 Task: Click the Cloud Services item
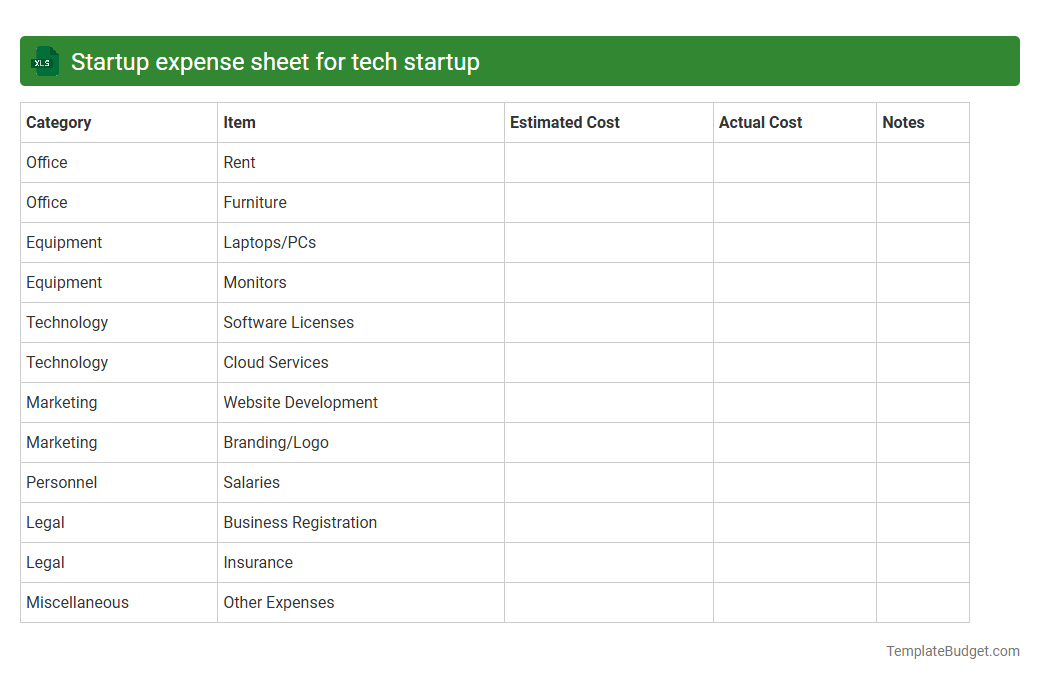(276, 362)
